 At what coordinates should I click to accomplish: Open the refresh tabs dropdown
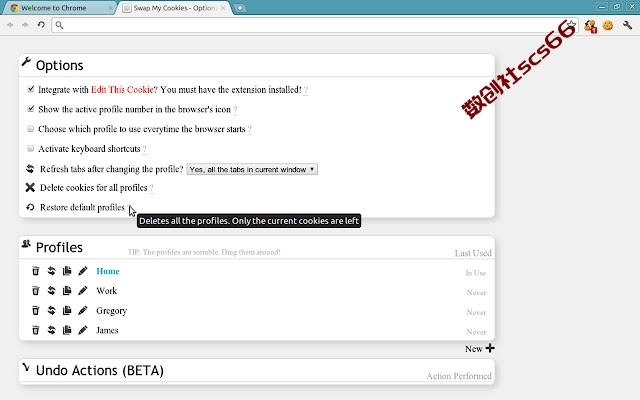252,169
